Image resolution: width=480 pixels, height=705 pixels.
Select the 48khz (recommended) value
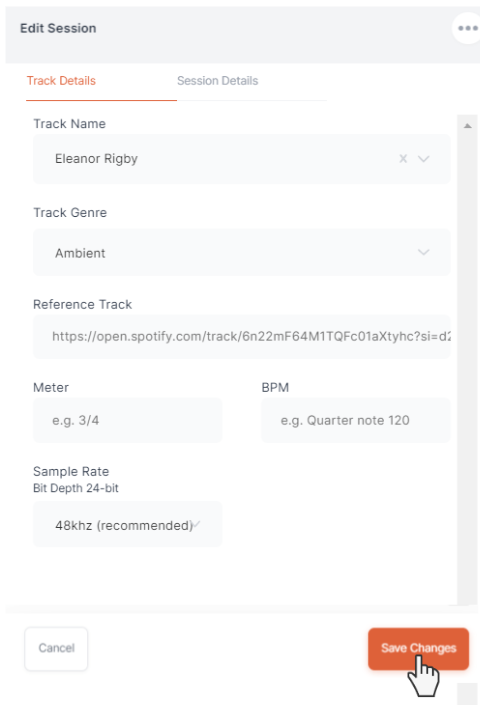[124, 525]
